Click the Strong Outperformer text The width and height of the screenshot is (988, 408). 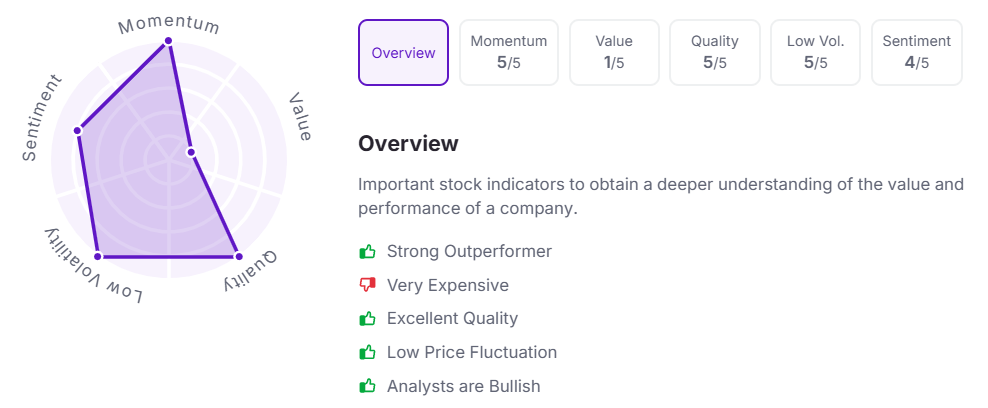coord(469,251)
